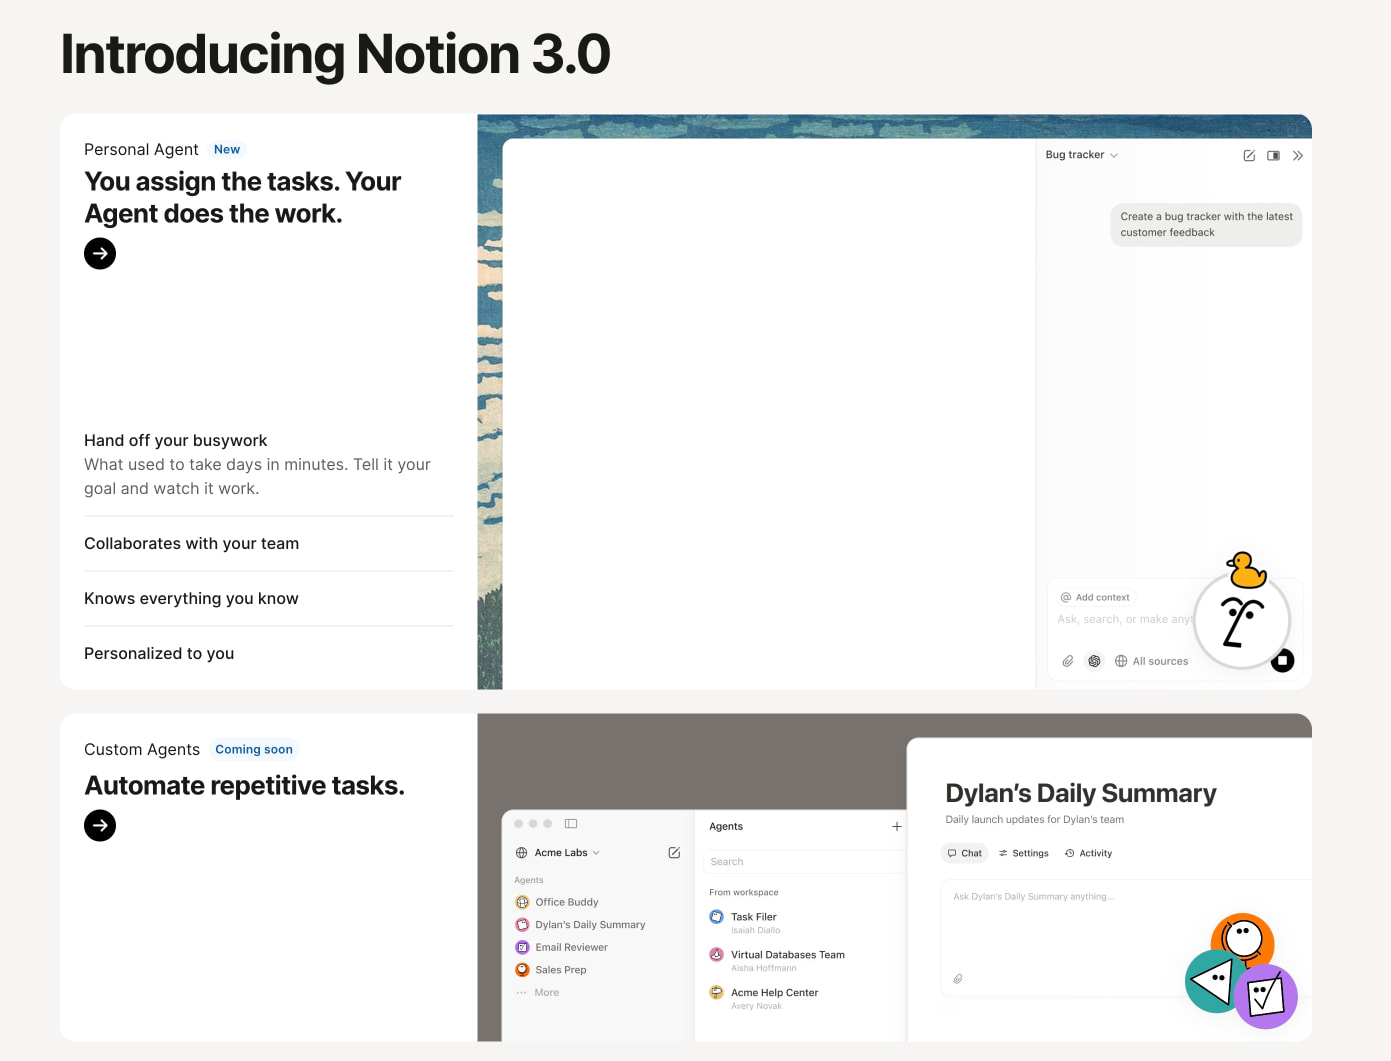Switch to the Settings tab
This screenshot has width=1391, height=1061.
point(1024,853)
